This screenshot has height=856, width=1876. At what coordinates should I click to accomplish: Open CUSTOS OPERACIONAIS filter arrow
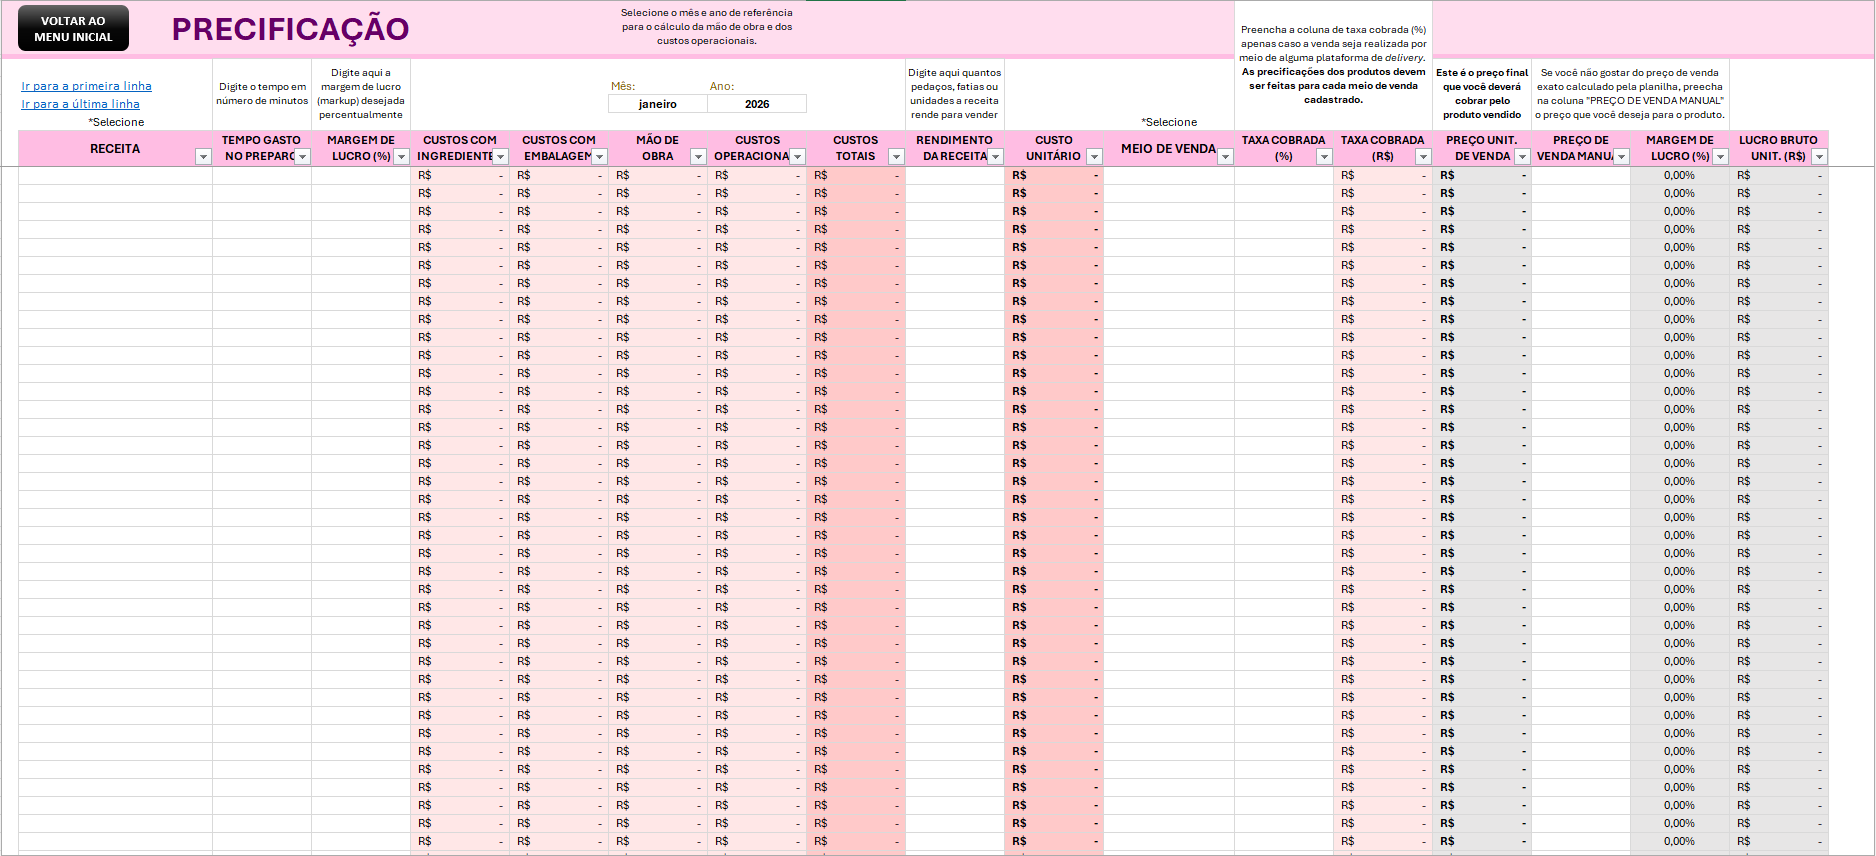pyautogui.click(x=797, y=157)
